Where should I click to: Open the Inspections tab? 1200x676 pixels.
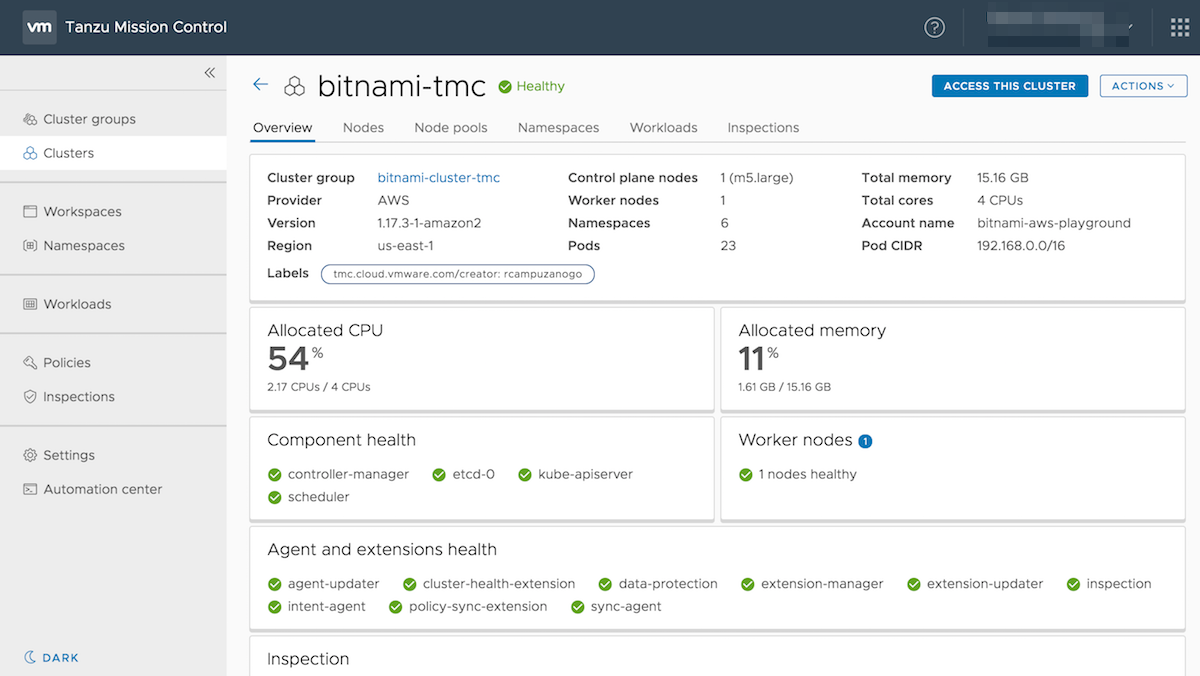click(x=763, y=128)
